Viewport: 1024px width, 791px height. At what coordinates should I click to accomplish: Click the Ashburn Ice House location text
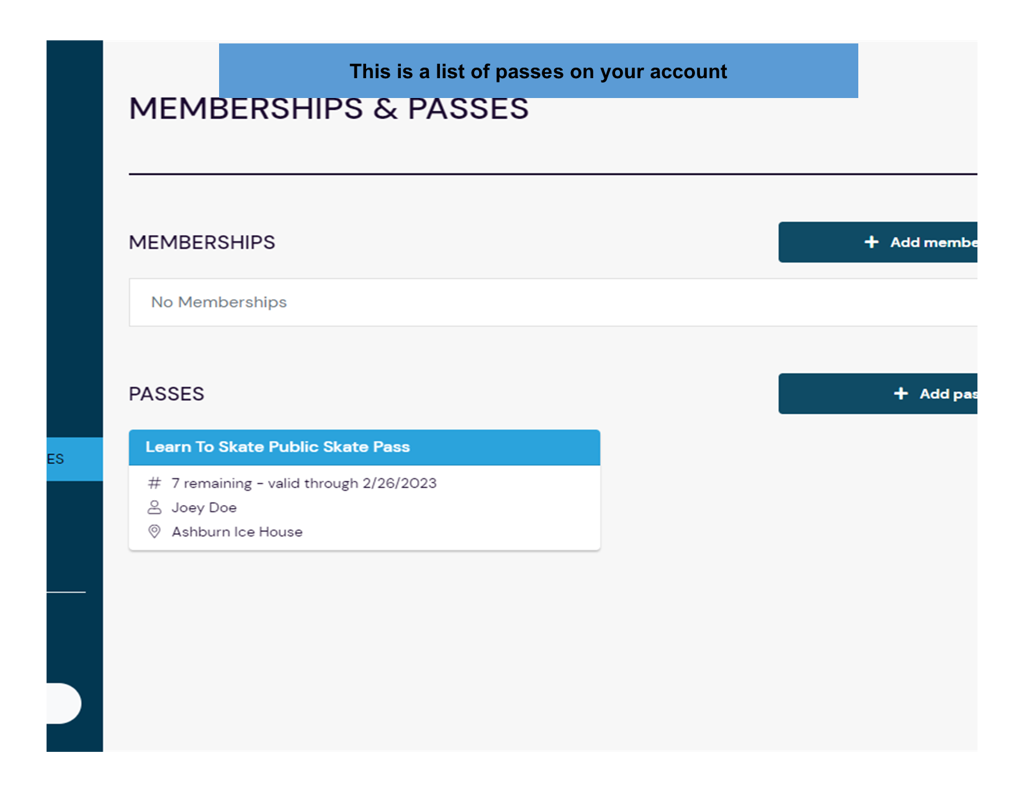[x=237, y=532]
